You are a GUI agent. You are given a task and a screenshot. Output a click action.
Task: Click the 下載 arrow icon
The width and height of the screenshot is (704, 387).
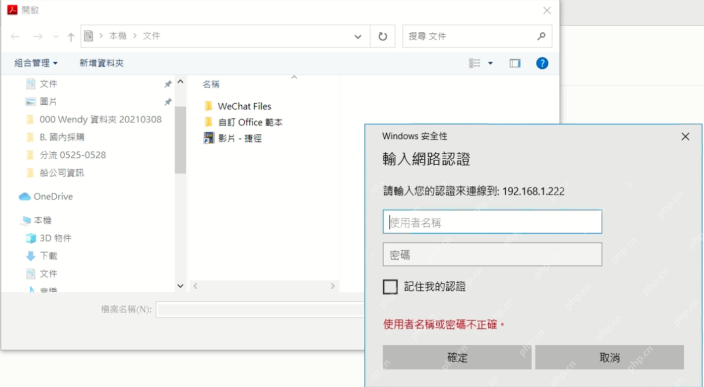31,256
